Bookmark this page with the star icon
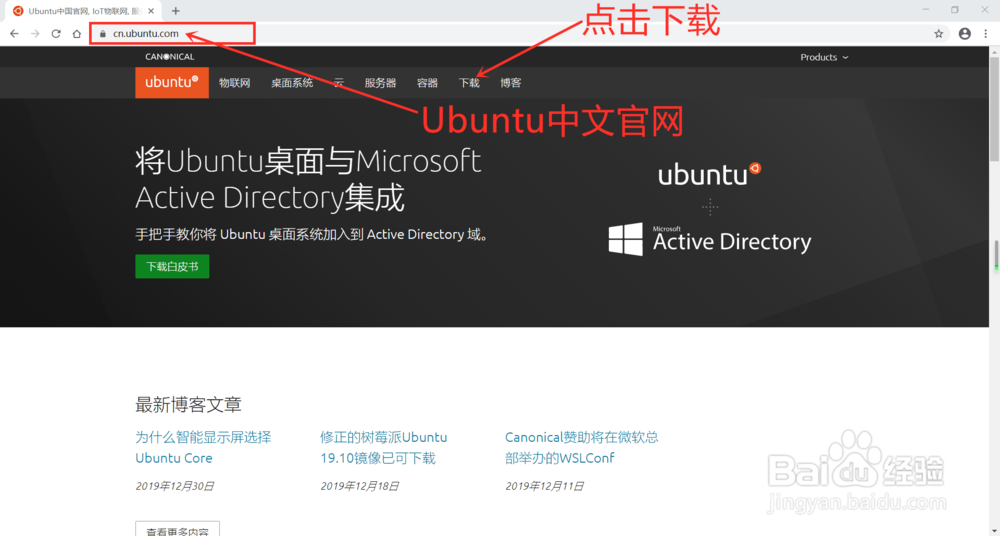This screenshot has height=536, width=1000. 938,34
